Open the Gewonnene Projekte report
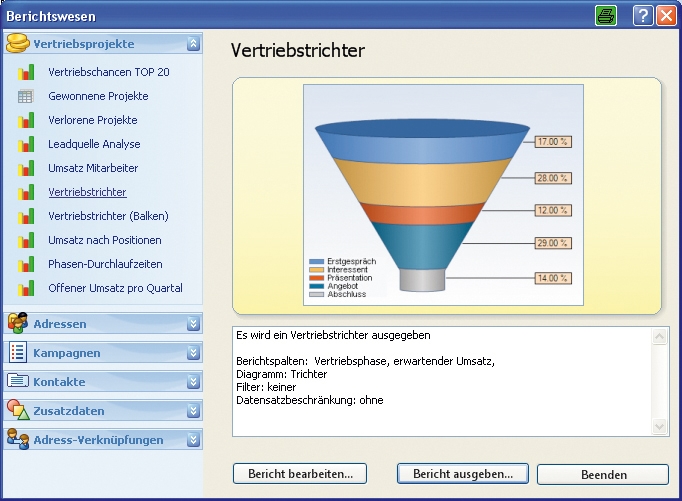Screen dimensions: 682x501 98,96
